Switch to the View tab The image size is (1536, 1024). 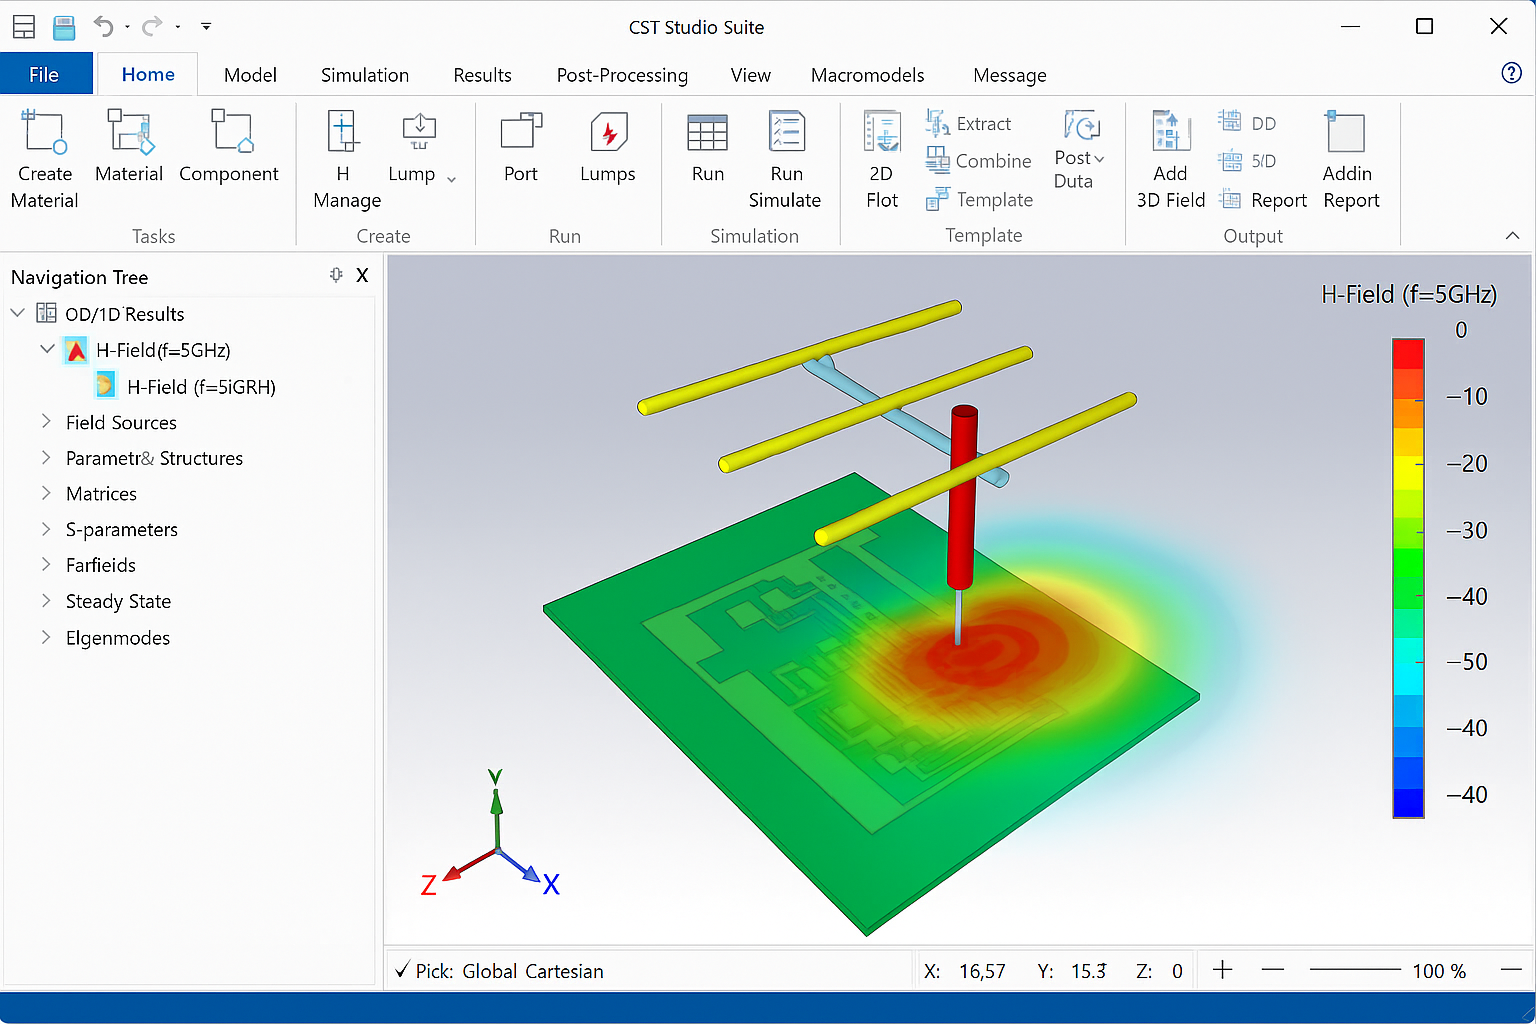750,75
